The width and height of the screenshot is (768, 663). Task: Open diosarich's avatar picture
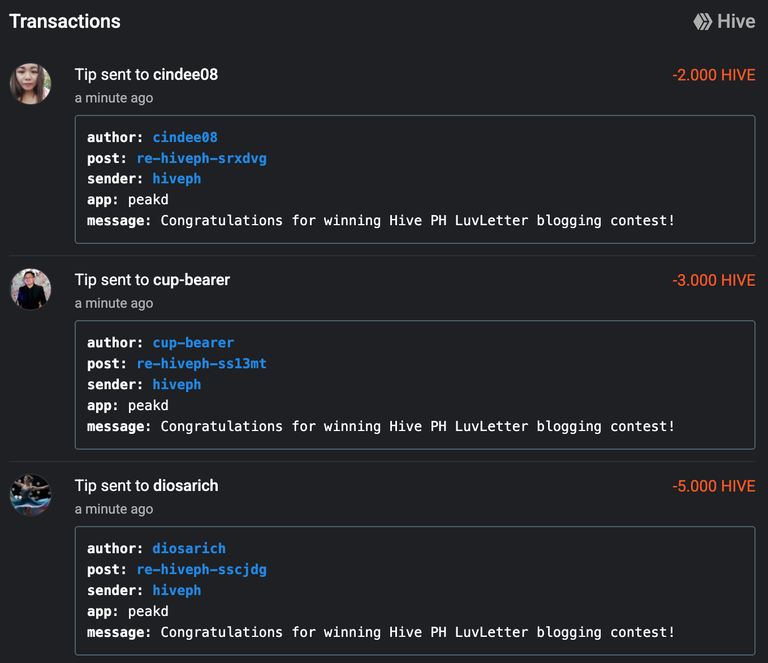click(x=30, y=495)
